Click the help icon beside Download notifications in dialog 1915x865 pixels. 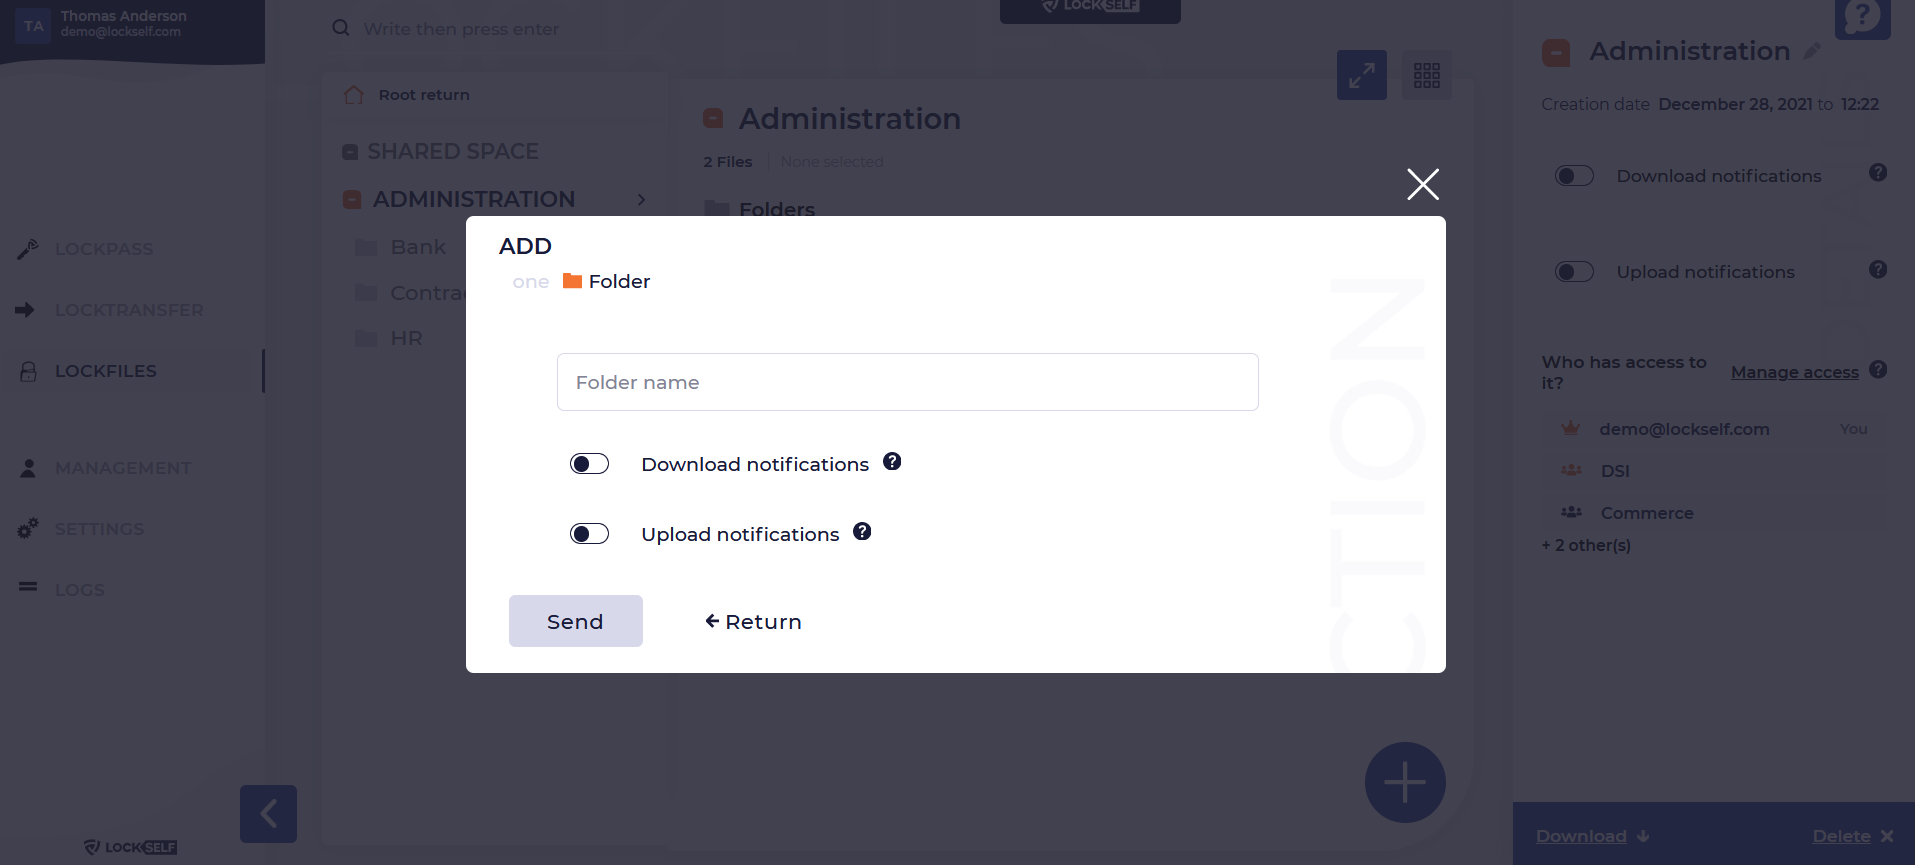coord(892,461)
